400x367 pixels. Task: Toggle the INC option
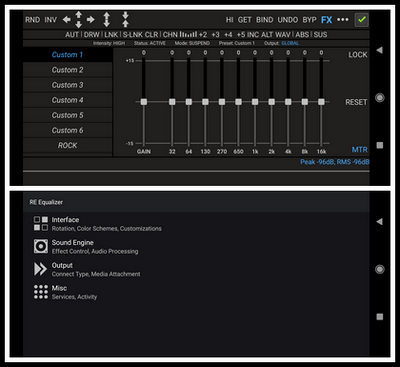253,35
